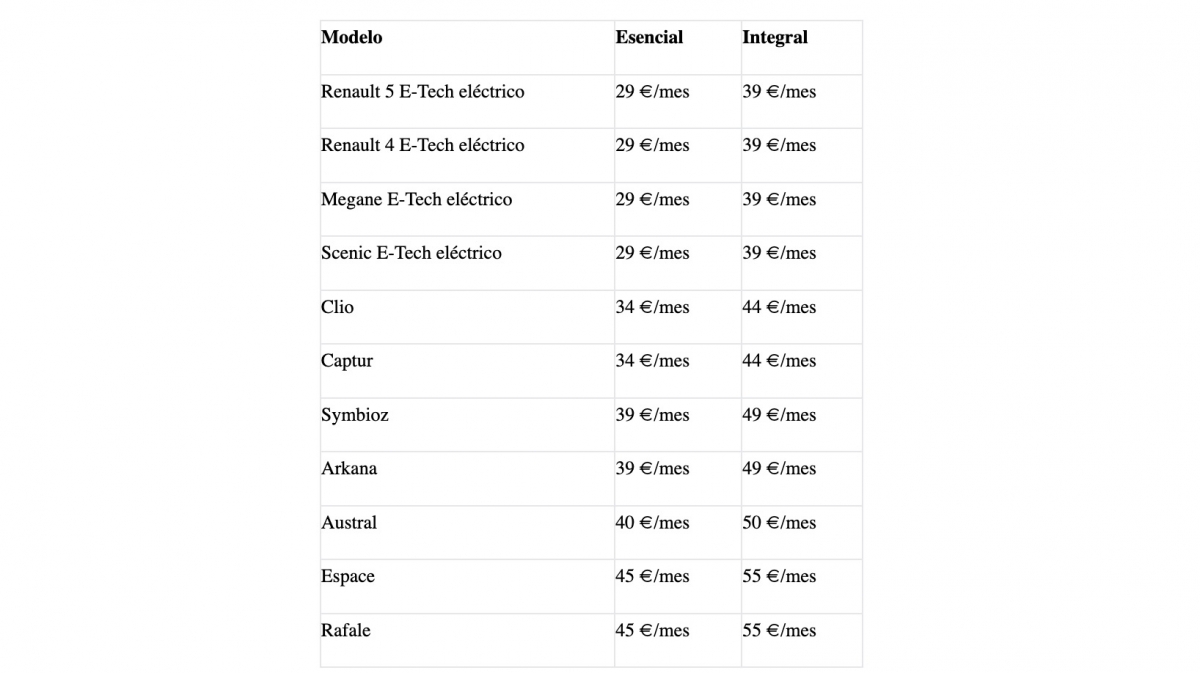Select Rafale's Integral price 55 €/mes
This screenshot has width=1200, height=673.
click(x=779, y=631)
